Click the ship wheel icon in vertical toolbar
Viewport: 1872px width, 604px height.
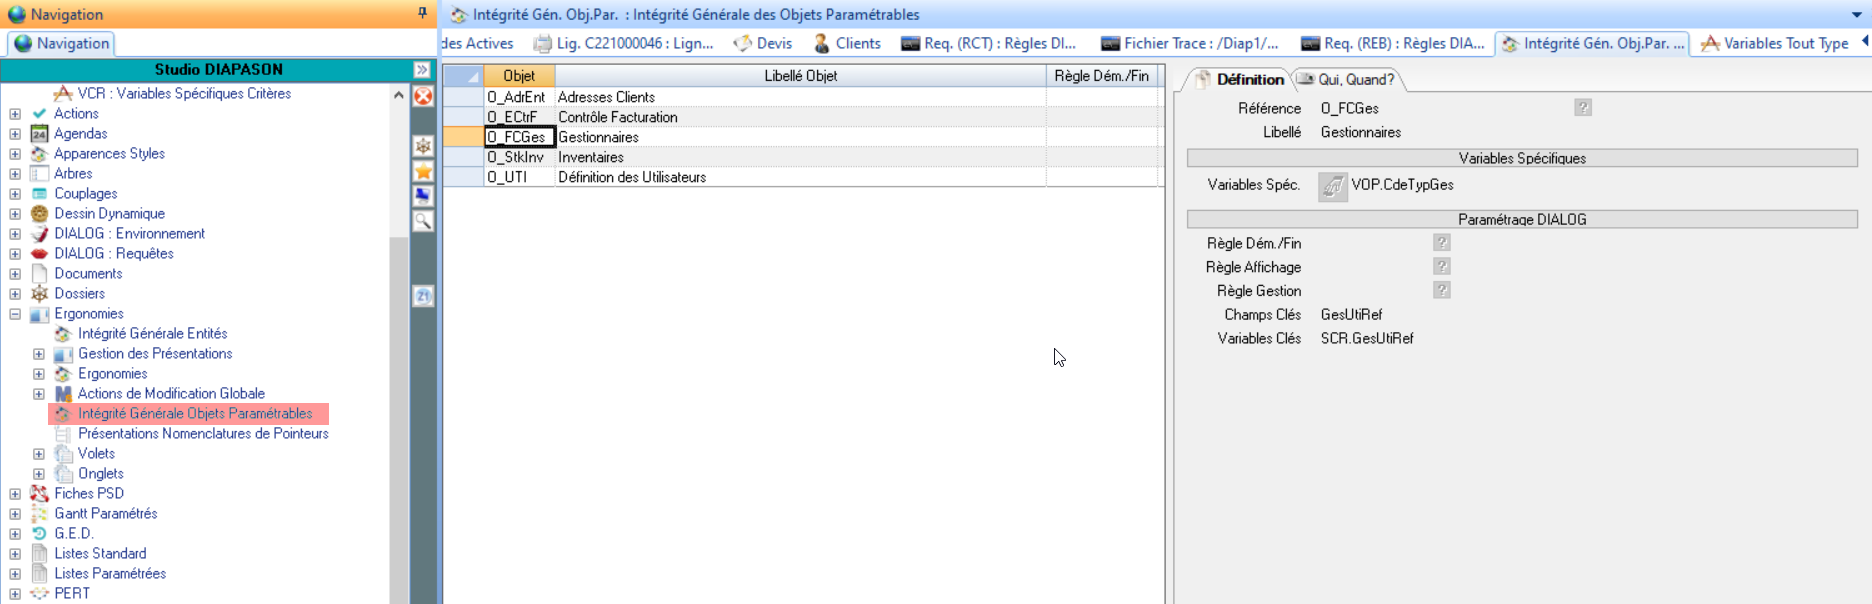tap(423, 146)
